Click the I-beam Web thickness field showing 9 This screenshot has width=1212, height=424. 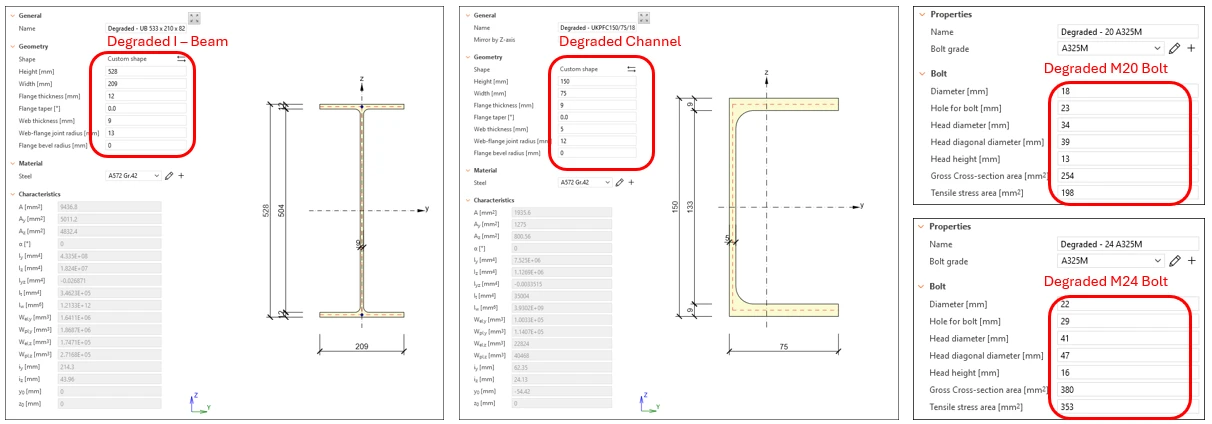146,121
